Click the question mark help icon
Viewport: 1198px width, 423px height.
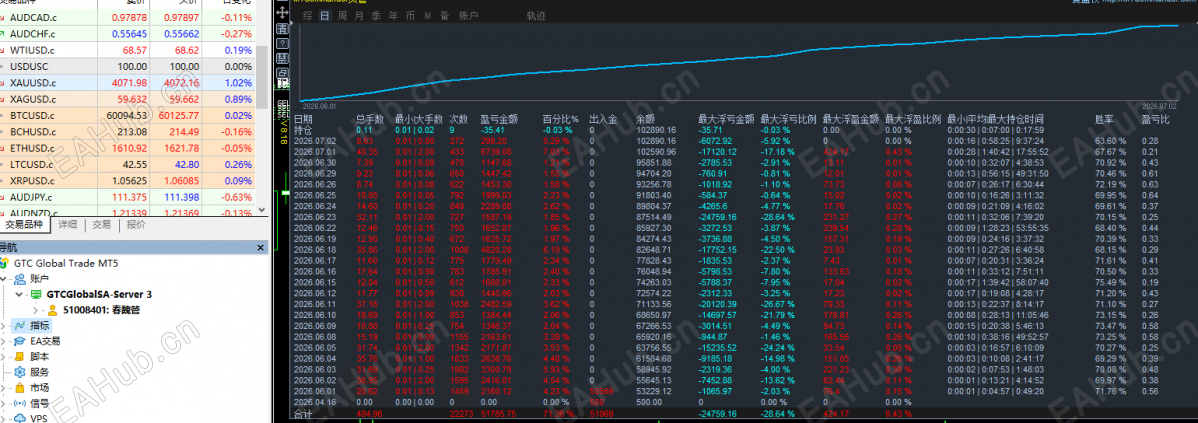[x=282, y=44]
